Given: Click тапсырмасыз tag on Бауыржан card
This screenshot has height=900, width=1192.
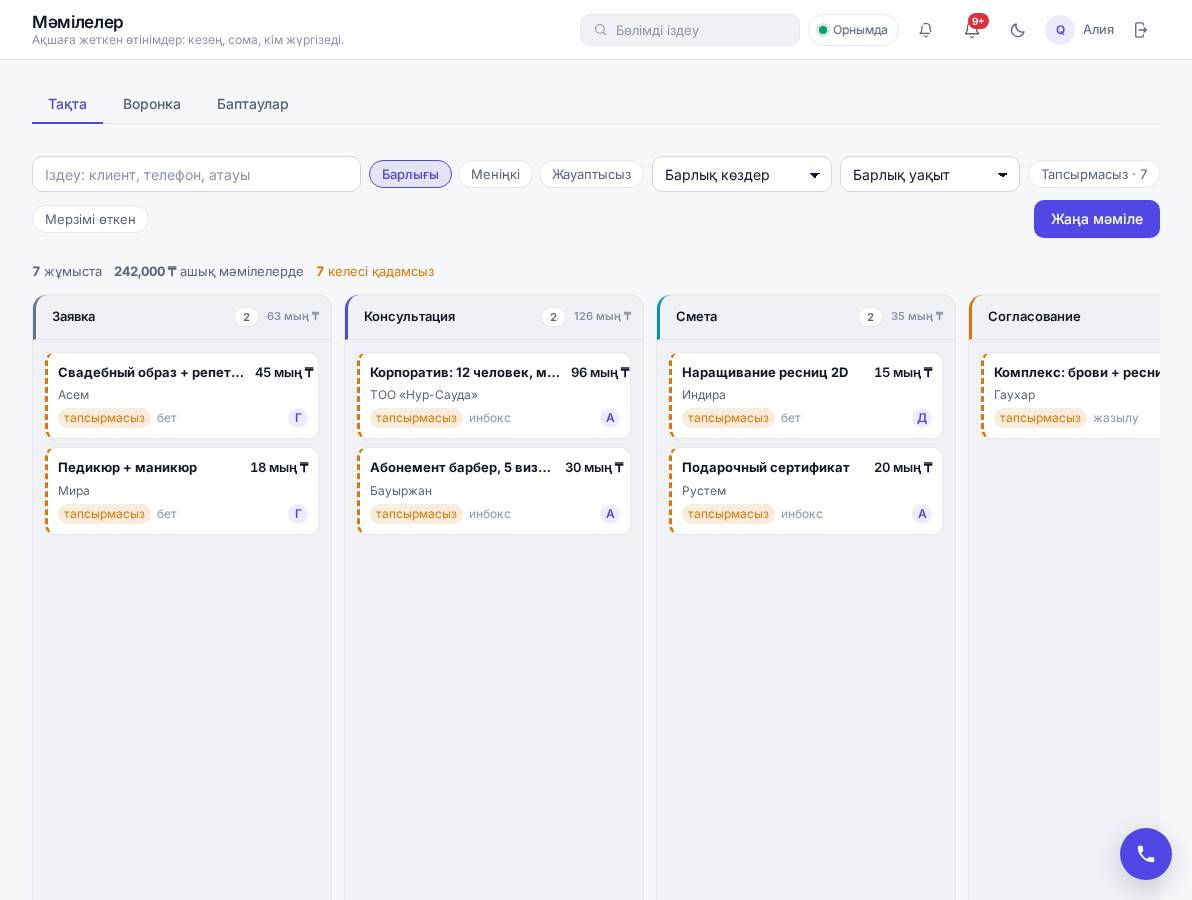Looking at the screenshot, I should pyautogui.click(x=416, y=514).
